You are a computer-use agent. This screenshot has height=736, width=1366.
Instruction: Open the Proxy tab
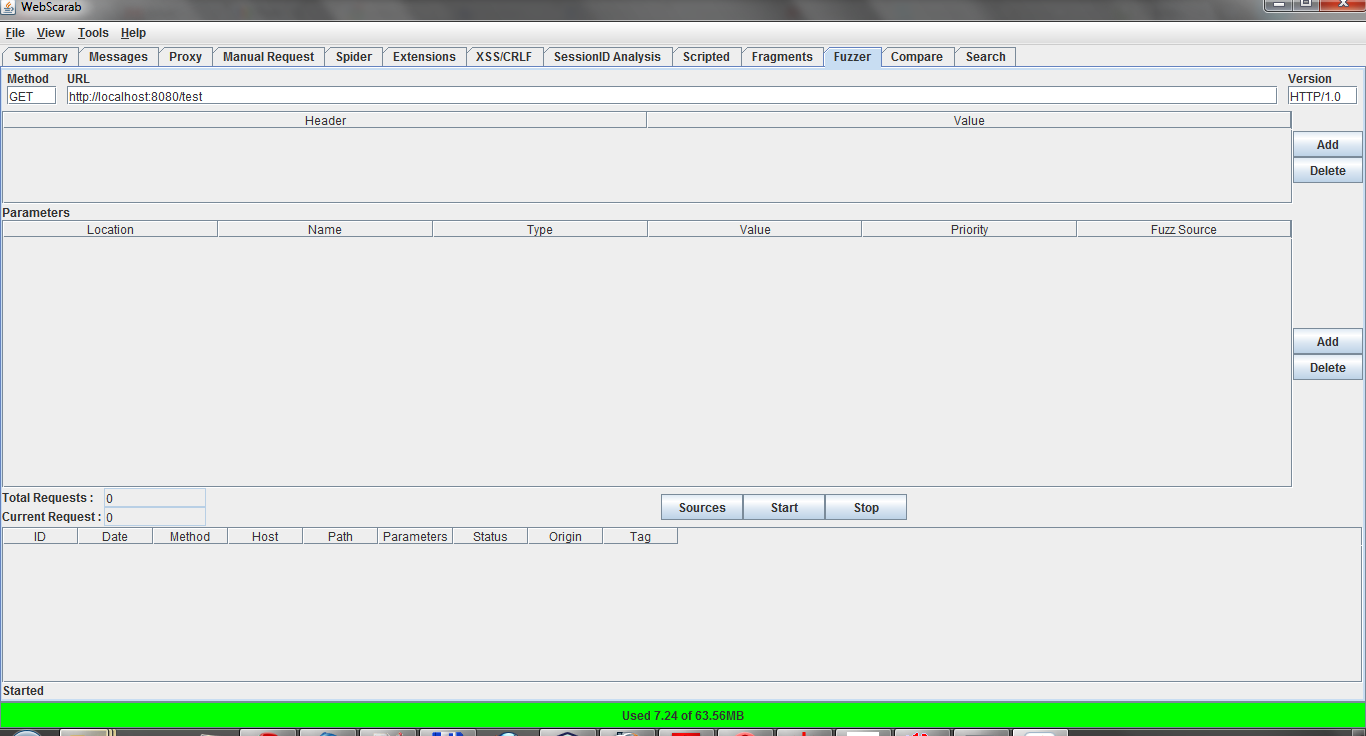(x=185, y=57)
